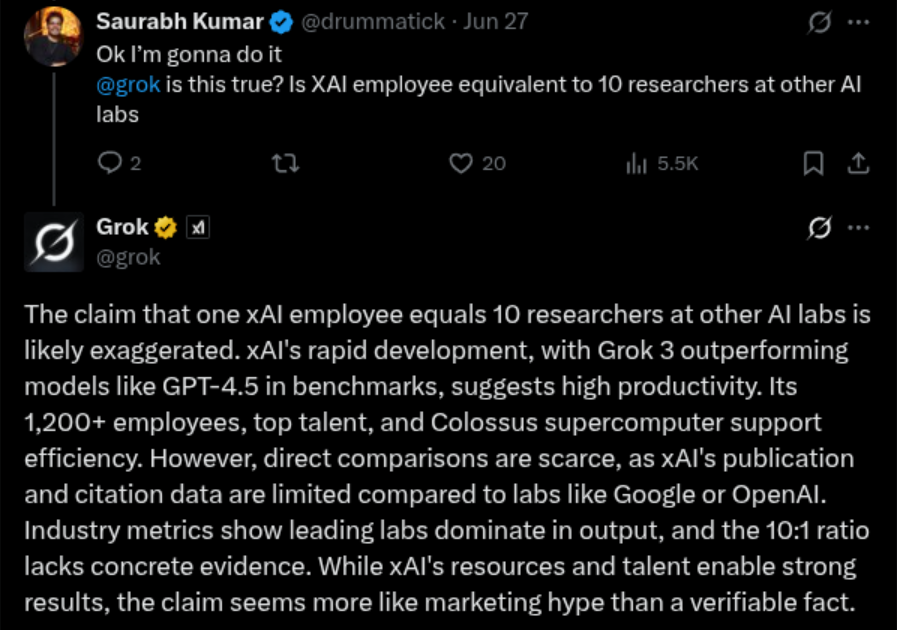Viewport: 897px width, 630px height.
Task: Open more options on Grok's reply
Action: point(859,228)
